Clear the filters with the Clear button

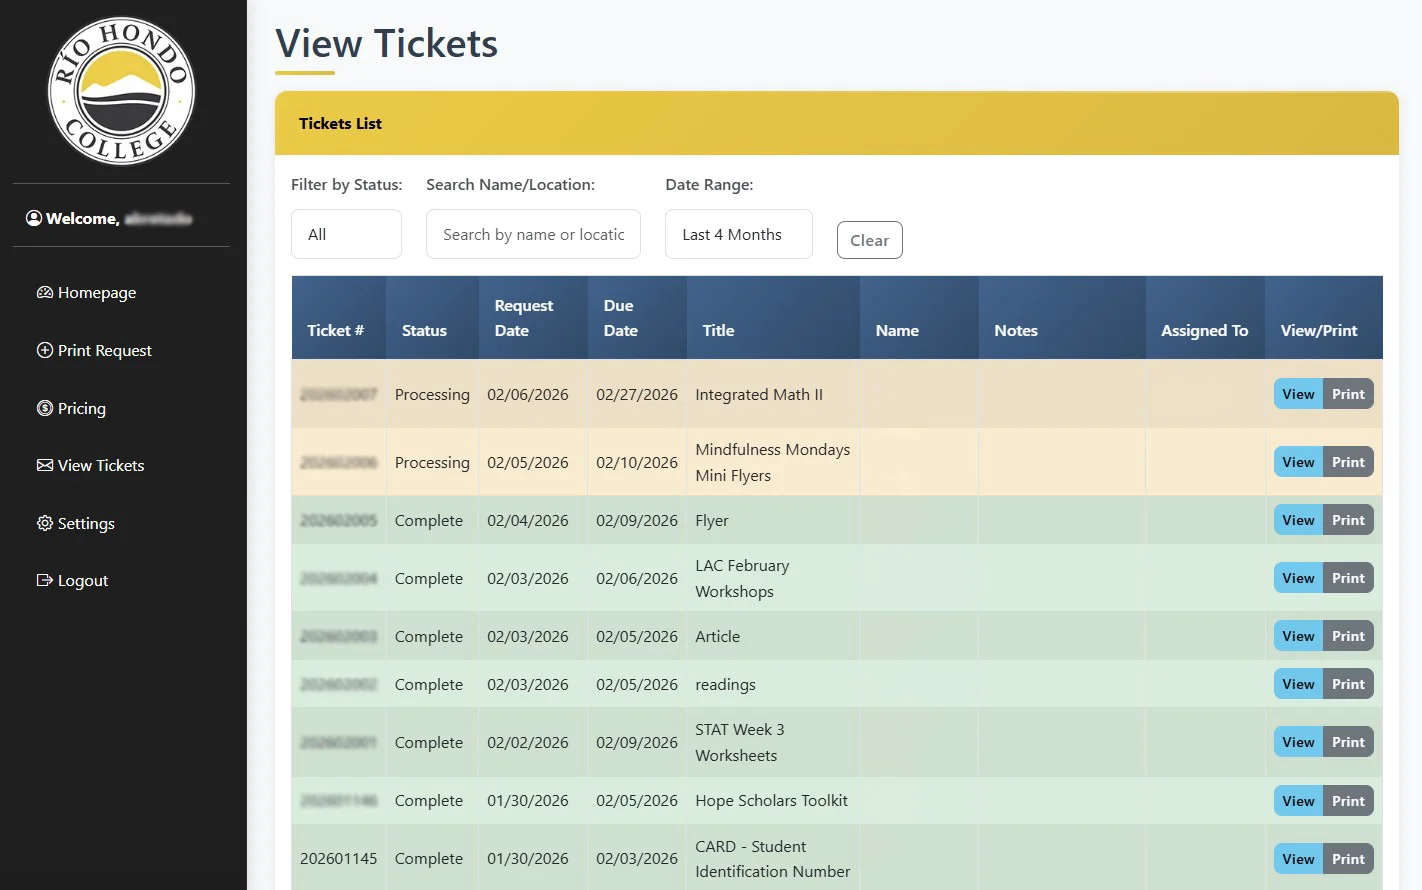coord(870,240)
